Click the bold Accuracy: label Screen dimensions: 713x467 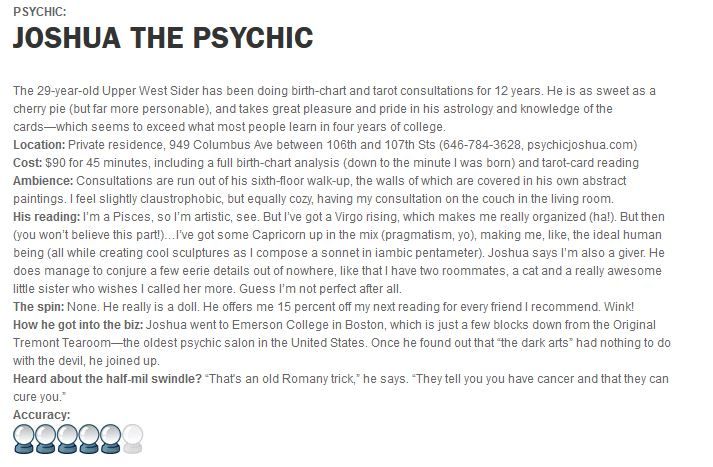pos(41,415)
